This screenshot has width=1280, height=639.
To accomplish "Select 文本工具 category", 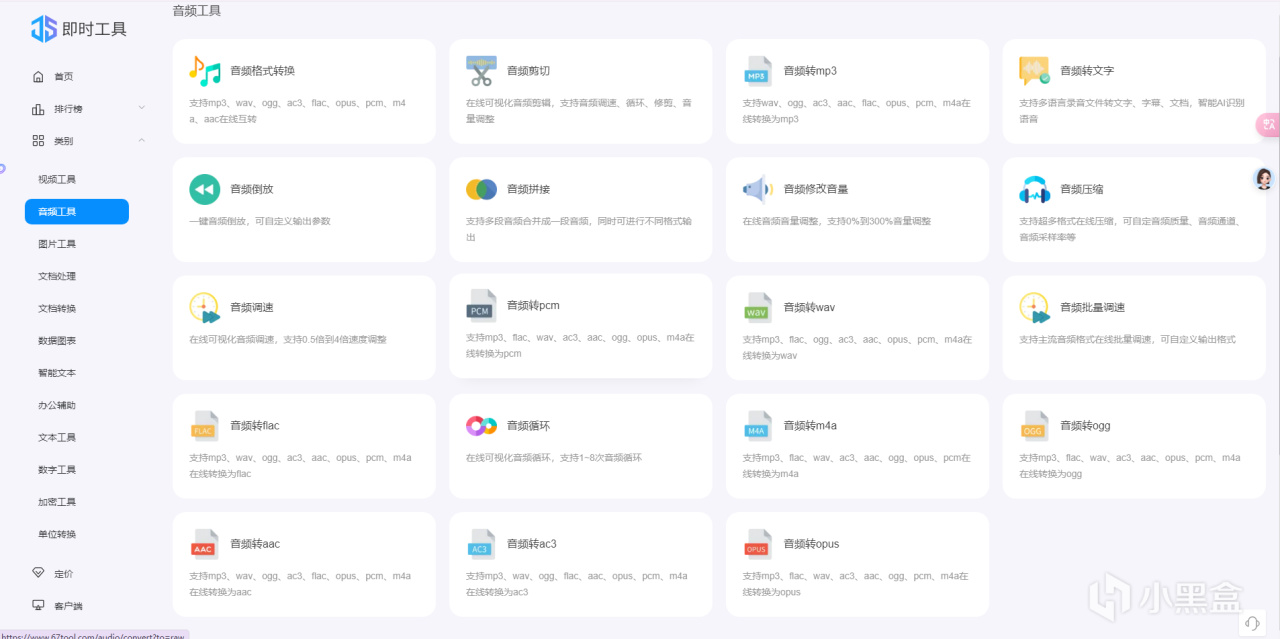I will (x=57, y=438).
